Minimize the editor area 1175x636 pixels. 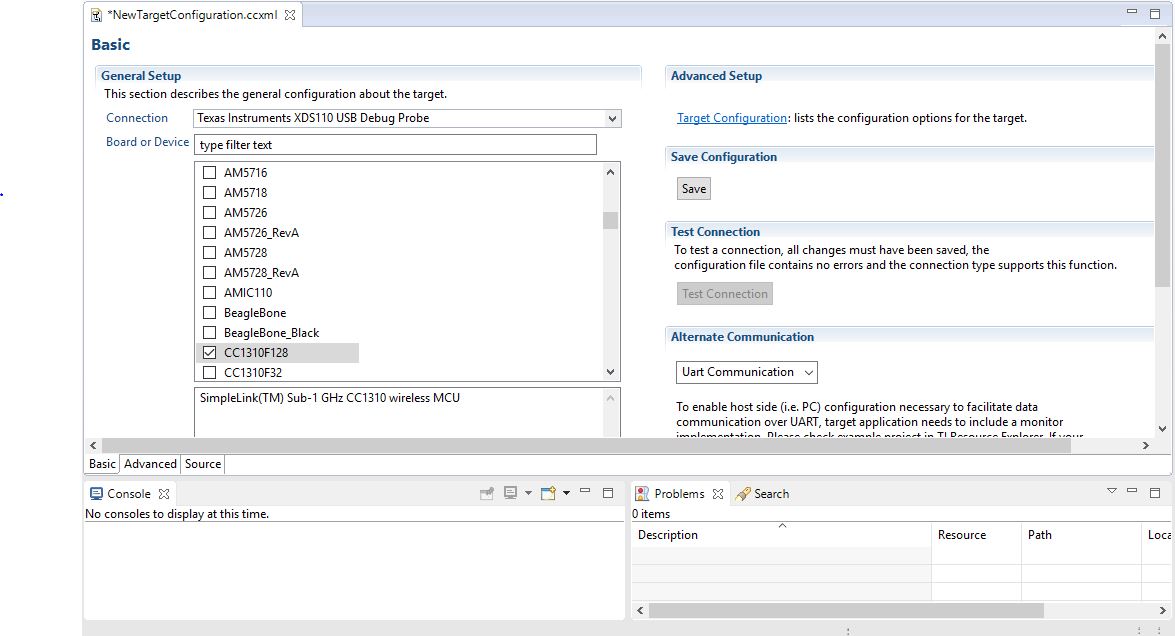[1132, 12]
